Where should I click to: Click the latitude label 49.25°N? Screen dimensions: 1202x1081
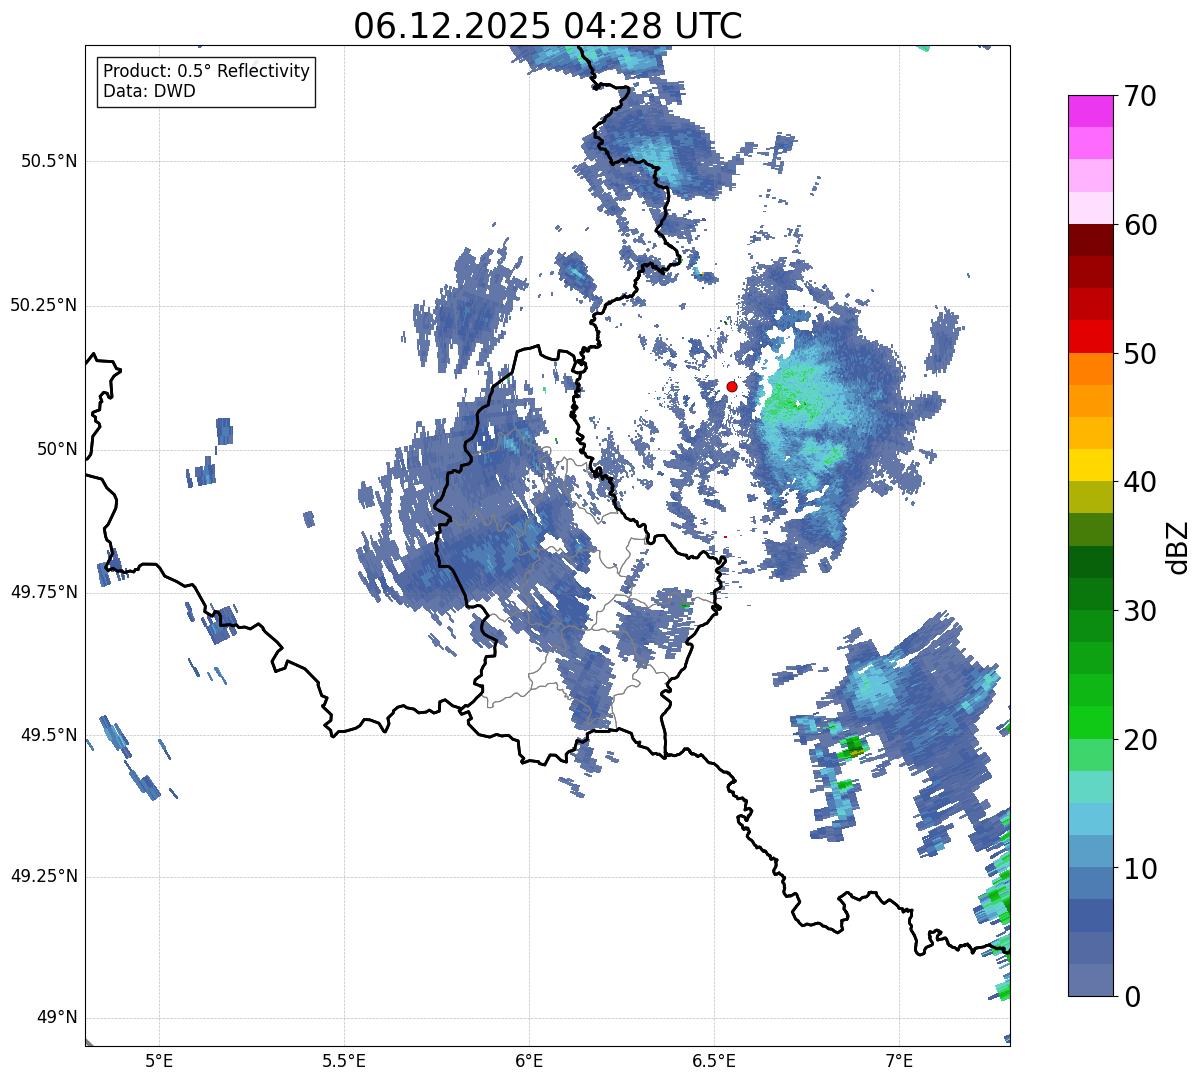coord(44,877)
